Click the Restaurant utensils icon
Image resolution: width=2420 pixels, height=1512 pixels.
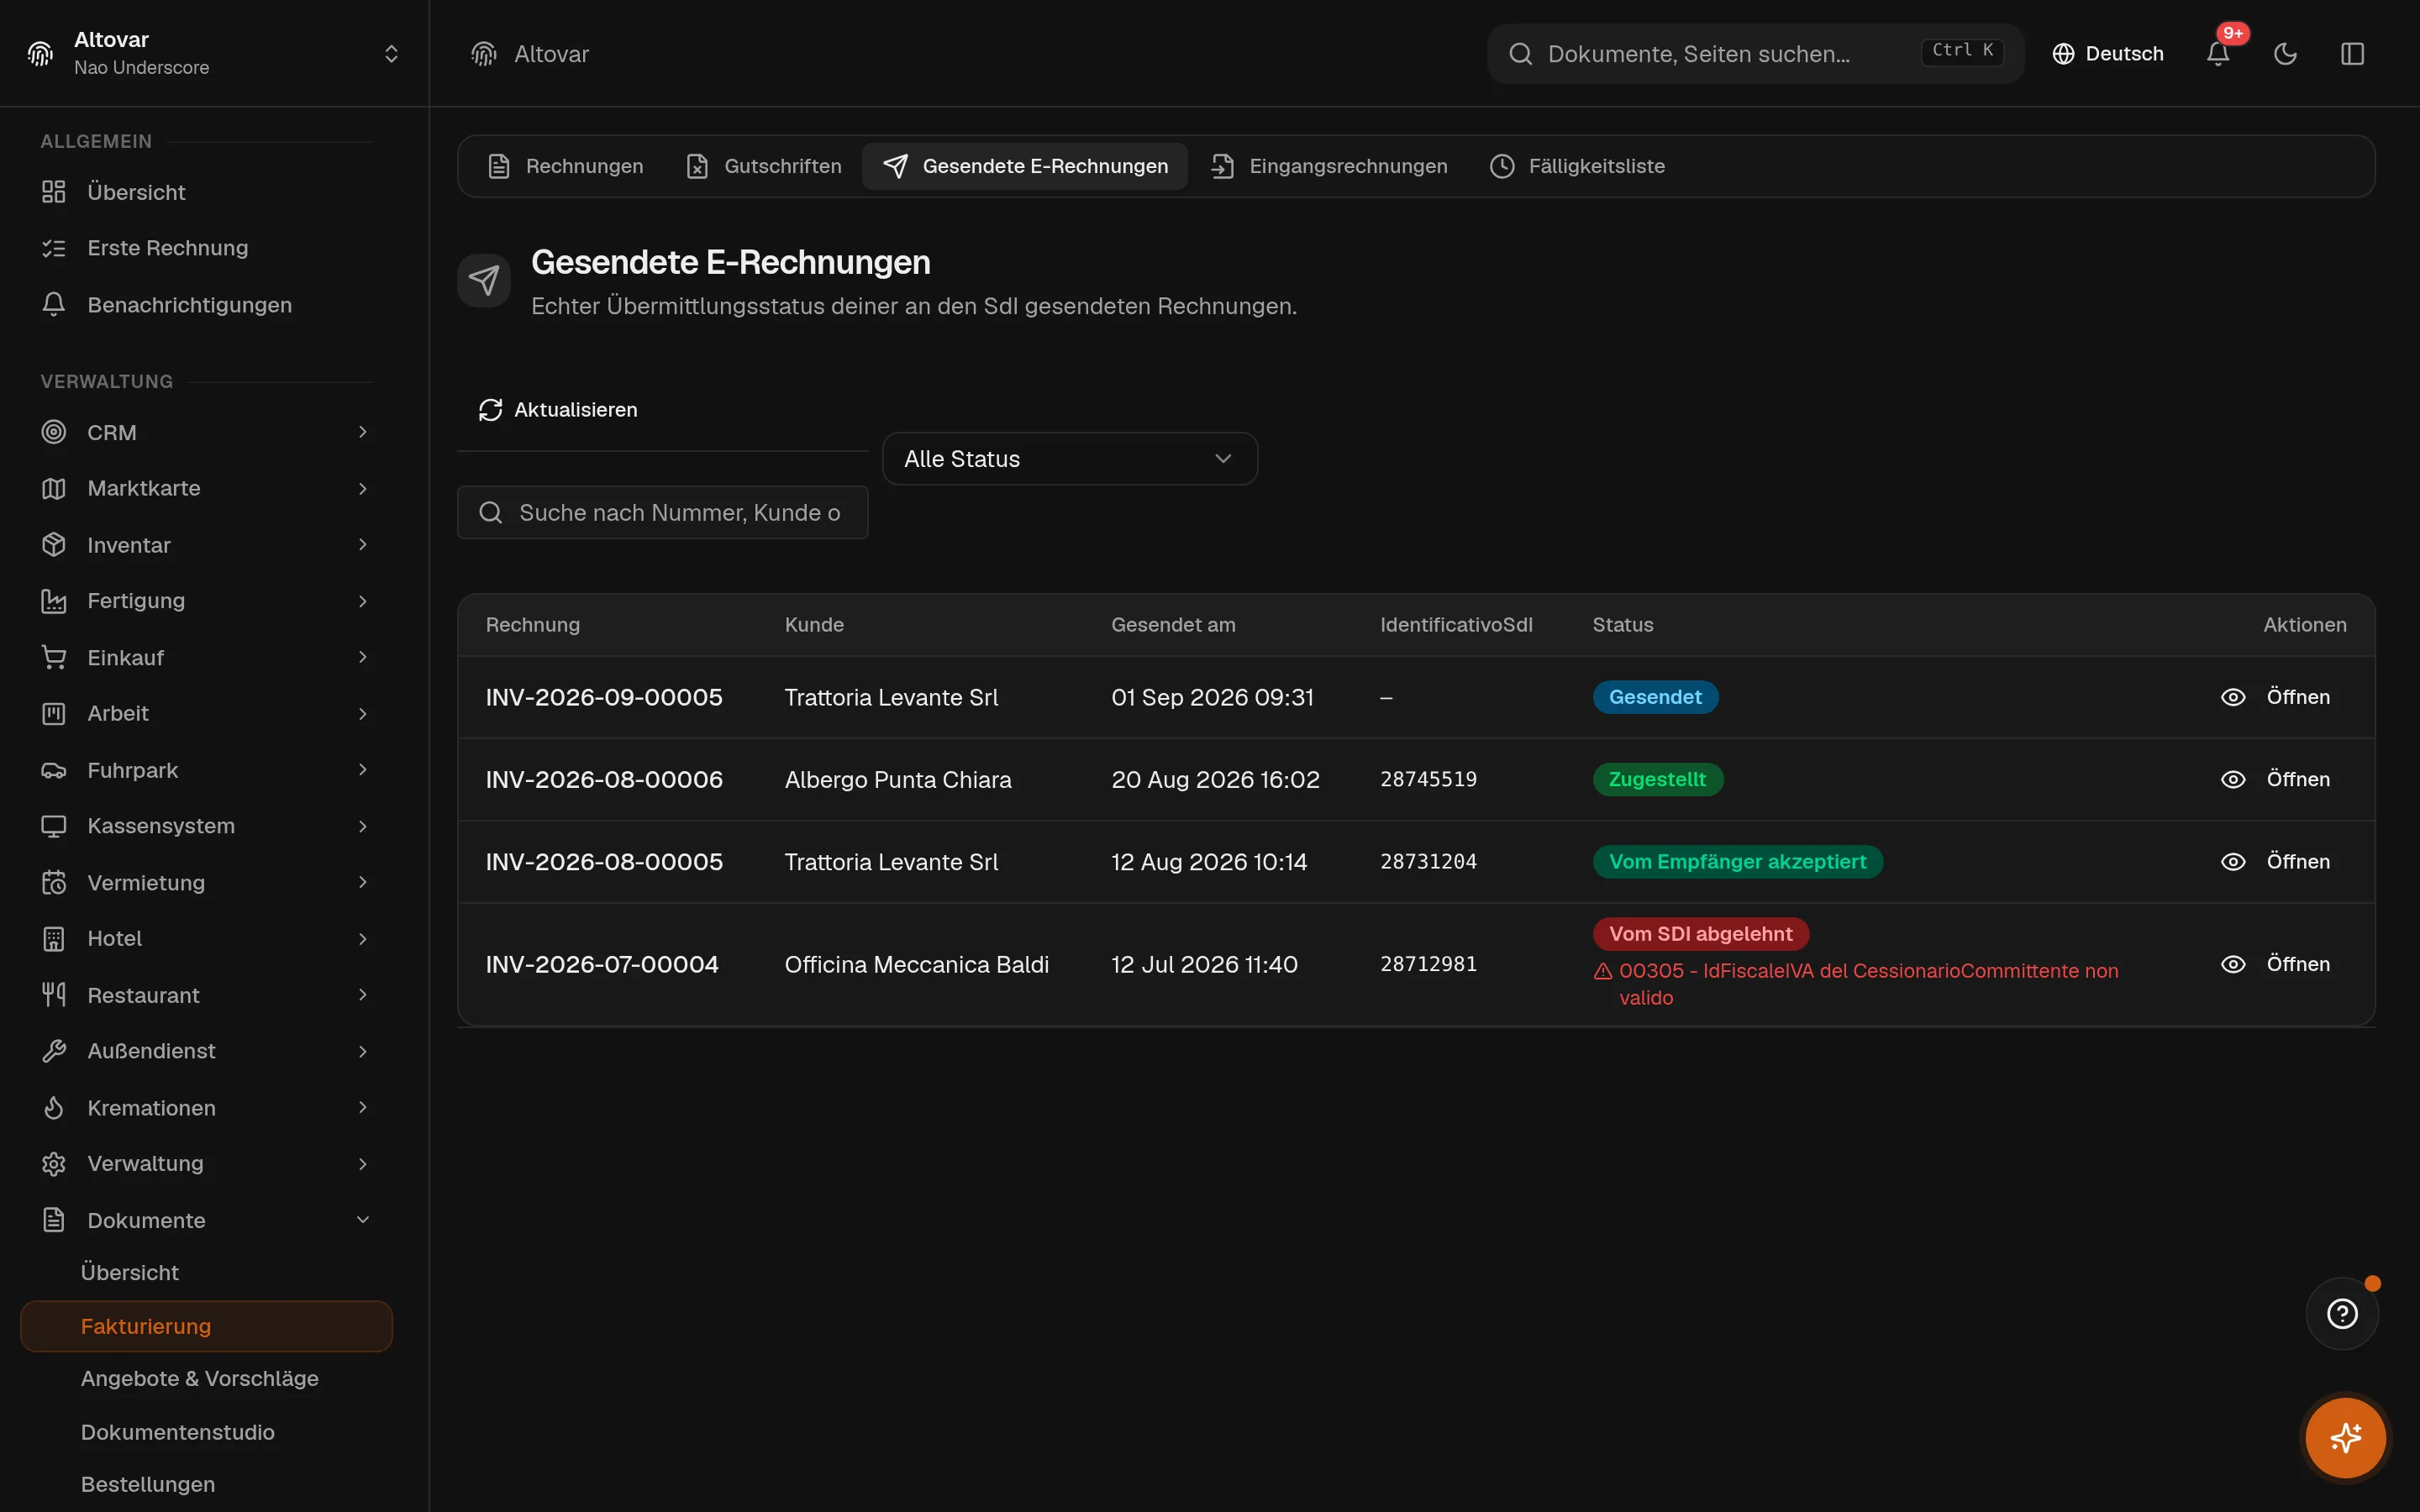[54, 995]
